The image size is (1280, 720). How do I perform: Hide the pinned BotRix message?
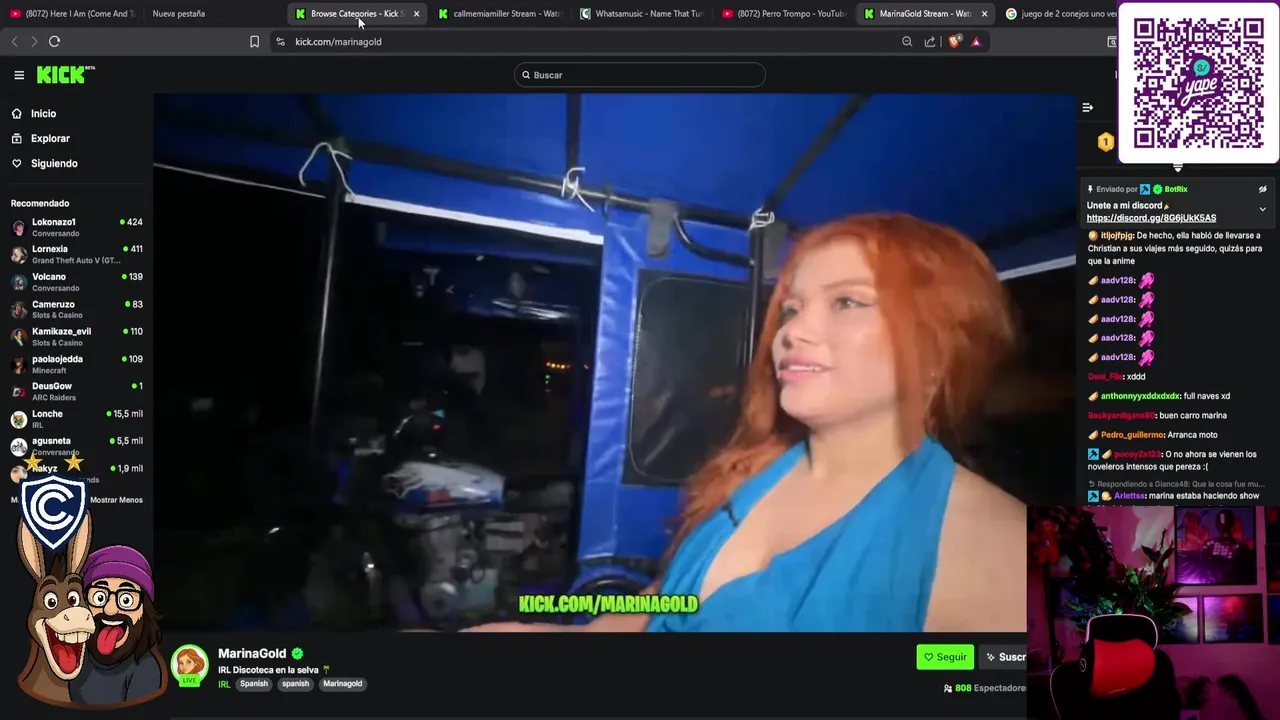pos(1262,189)
